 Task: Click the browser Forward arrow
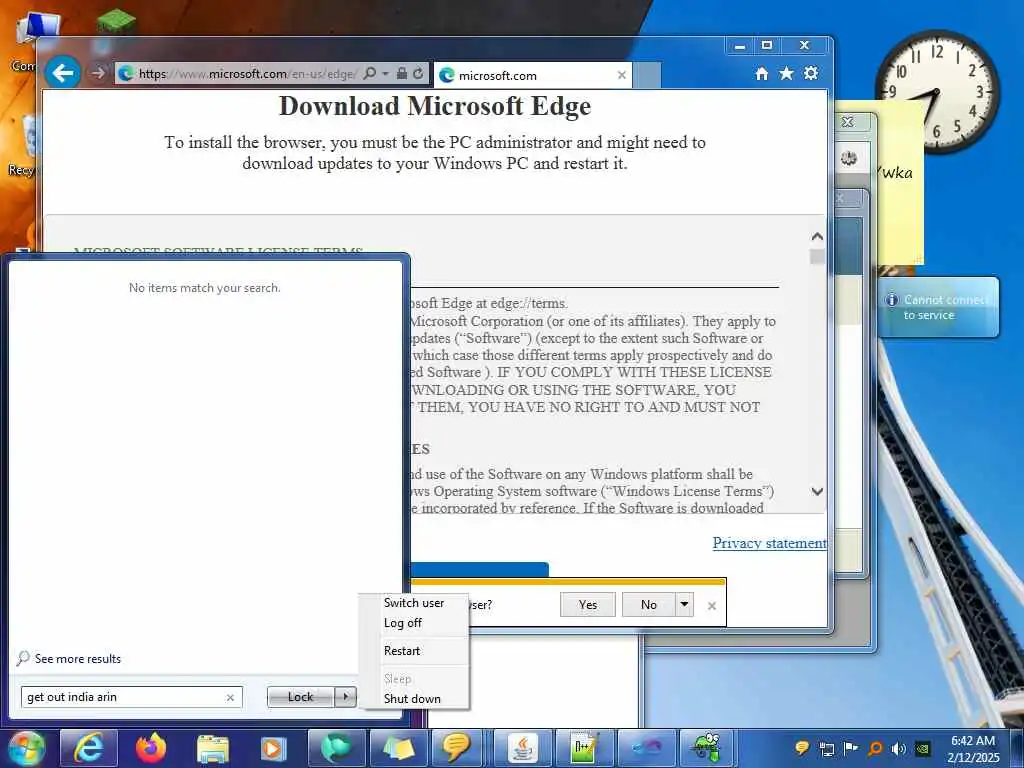tap(99, 73)
